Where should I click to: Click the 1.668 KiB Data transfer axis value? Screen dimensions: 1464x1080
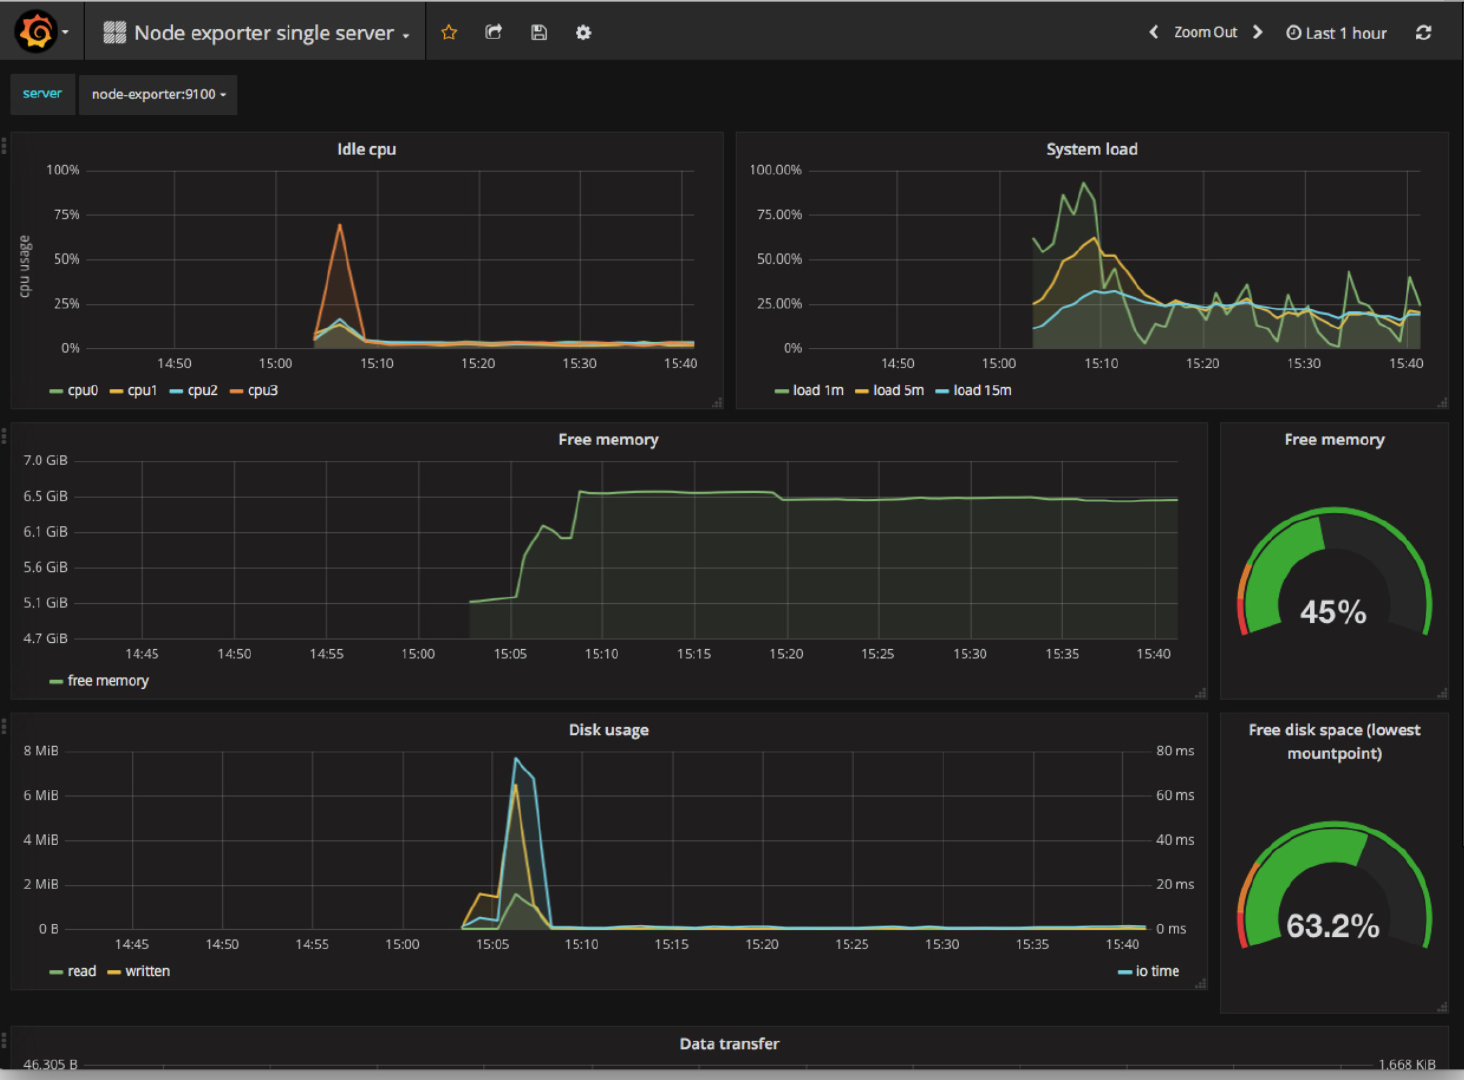(1407, 1064)
